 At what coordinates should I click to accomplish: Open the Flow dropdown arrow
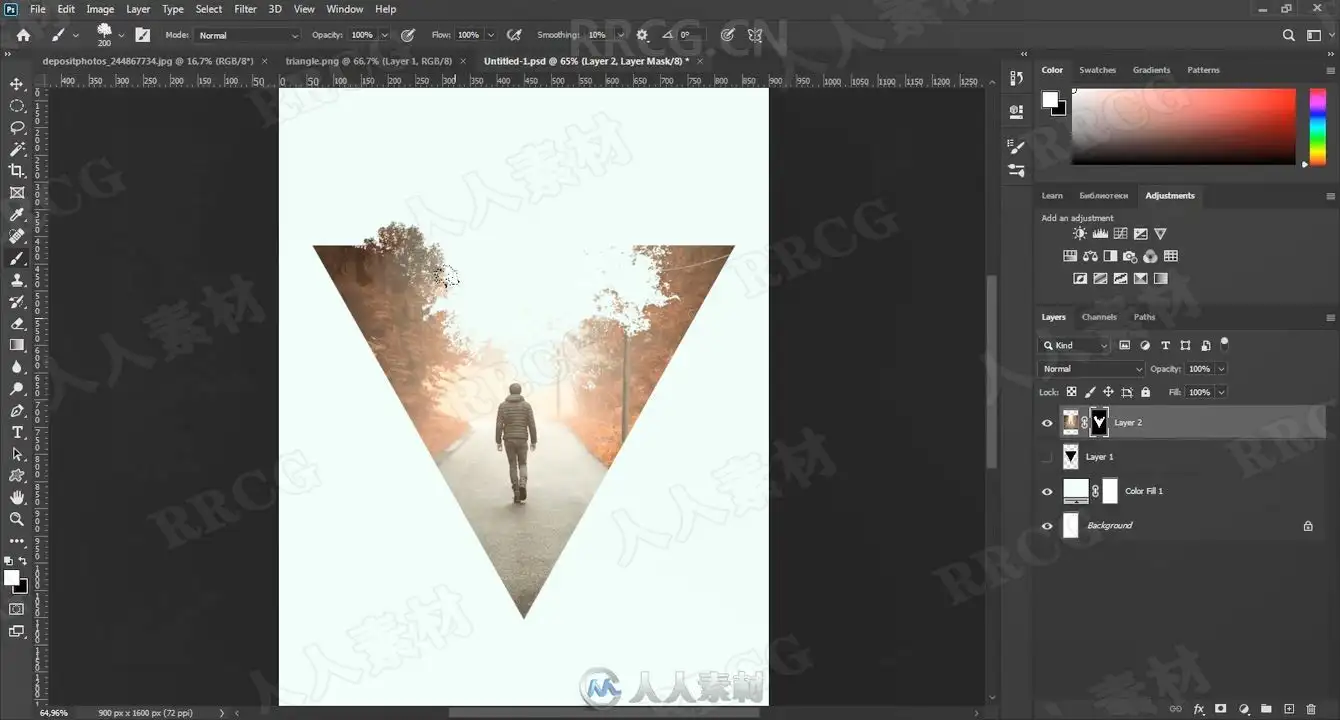coord(490,35)
